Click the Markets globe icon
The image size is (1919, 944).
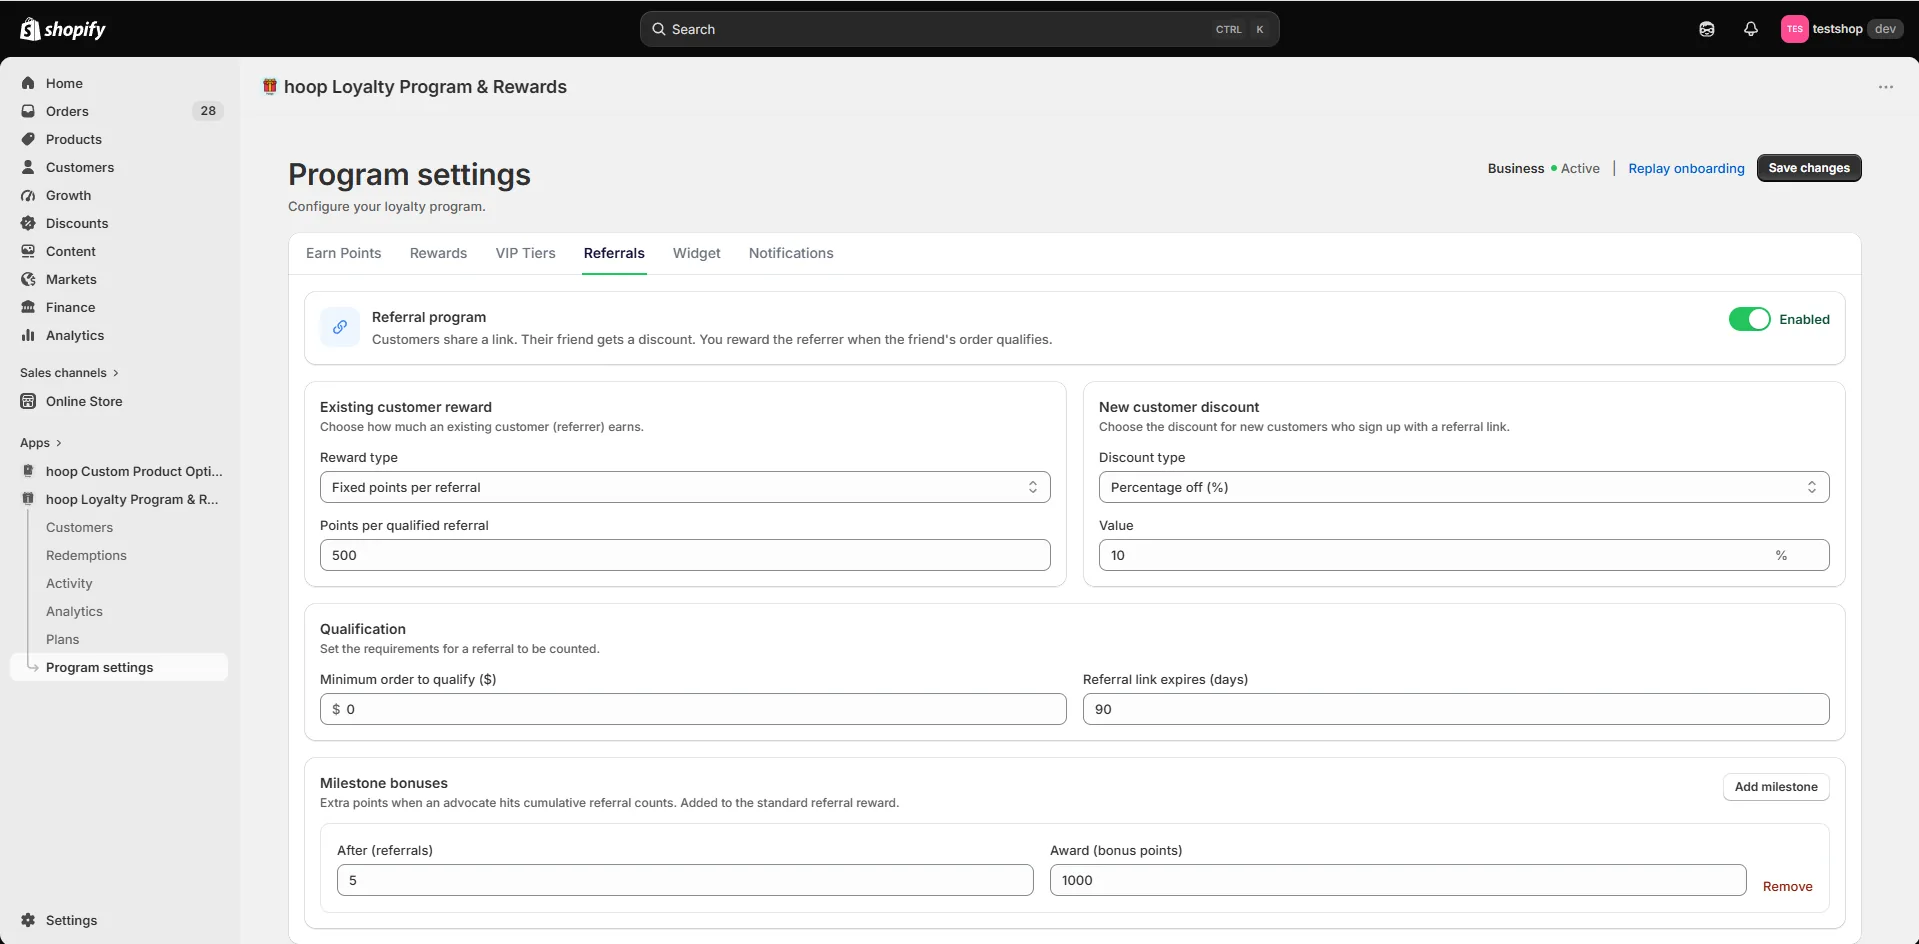click(x=28, y=279)
